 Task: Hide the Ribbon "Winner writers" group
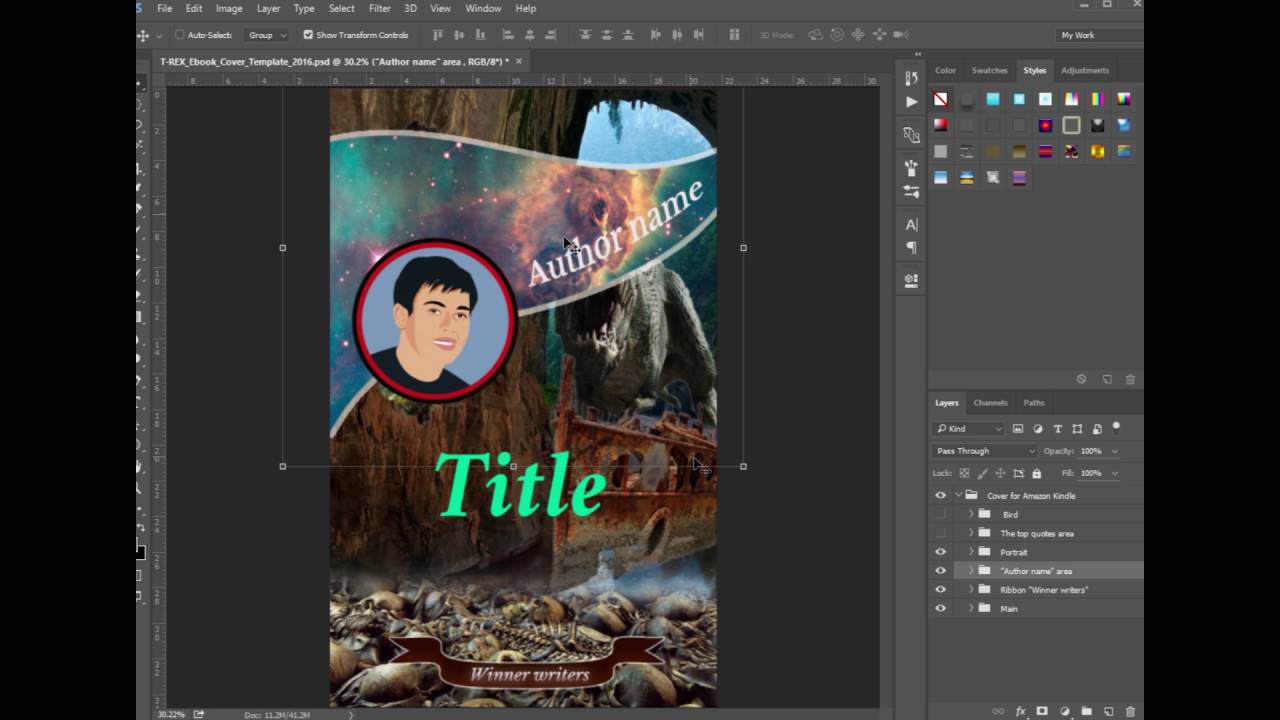click(x=940, y=590)
